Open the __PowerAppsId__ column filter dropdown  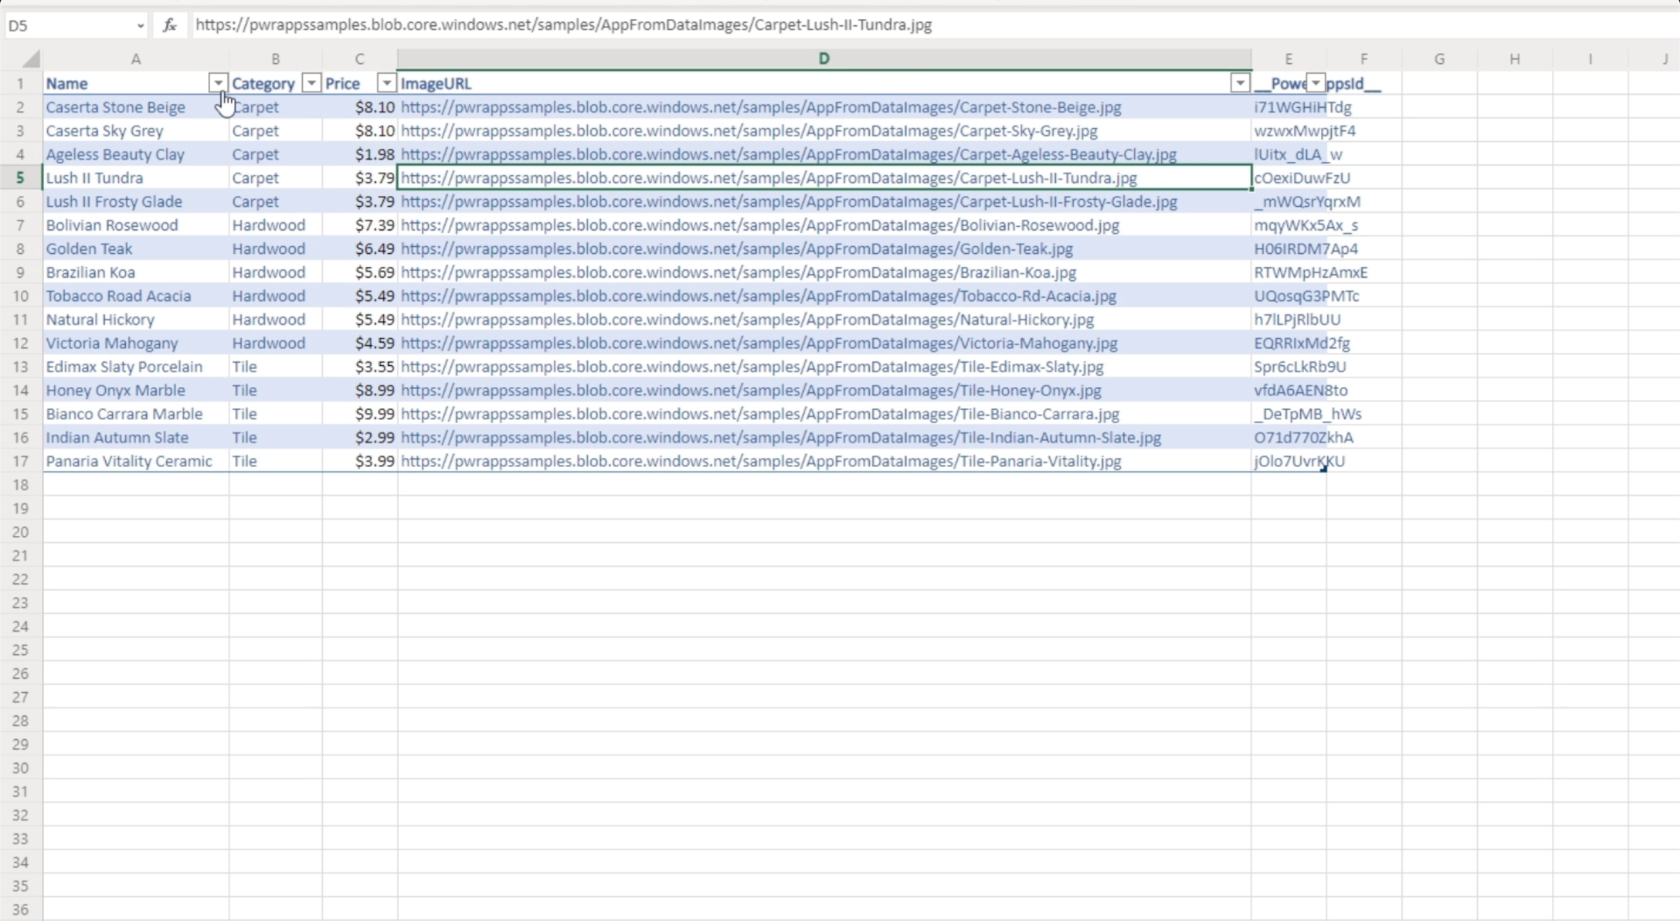click(1316, 83)
